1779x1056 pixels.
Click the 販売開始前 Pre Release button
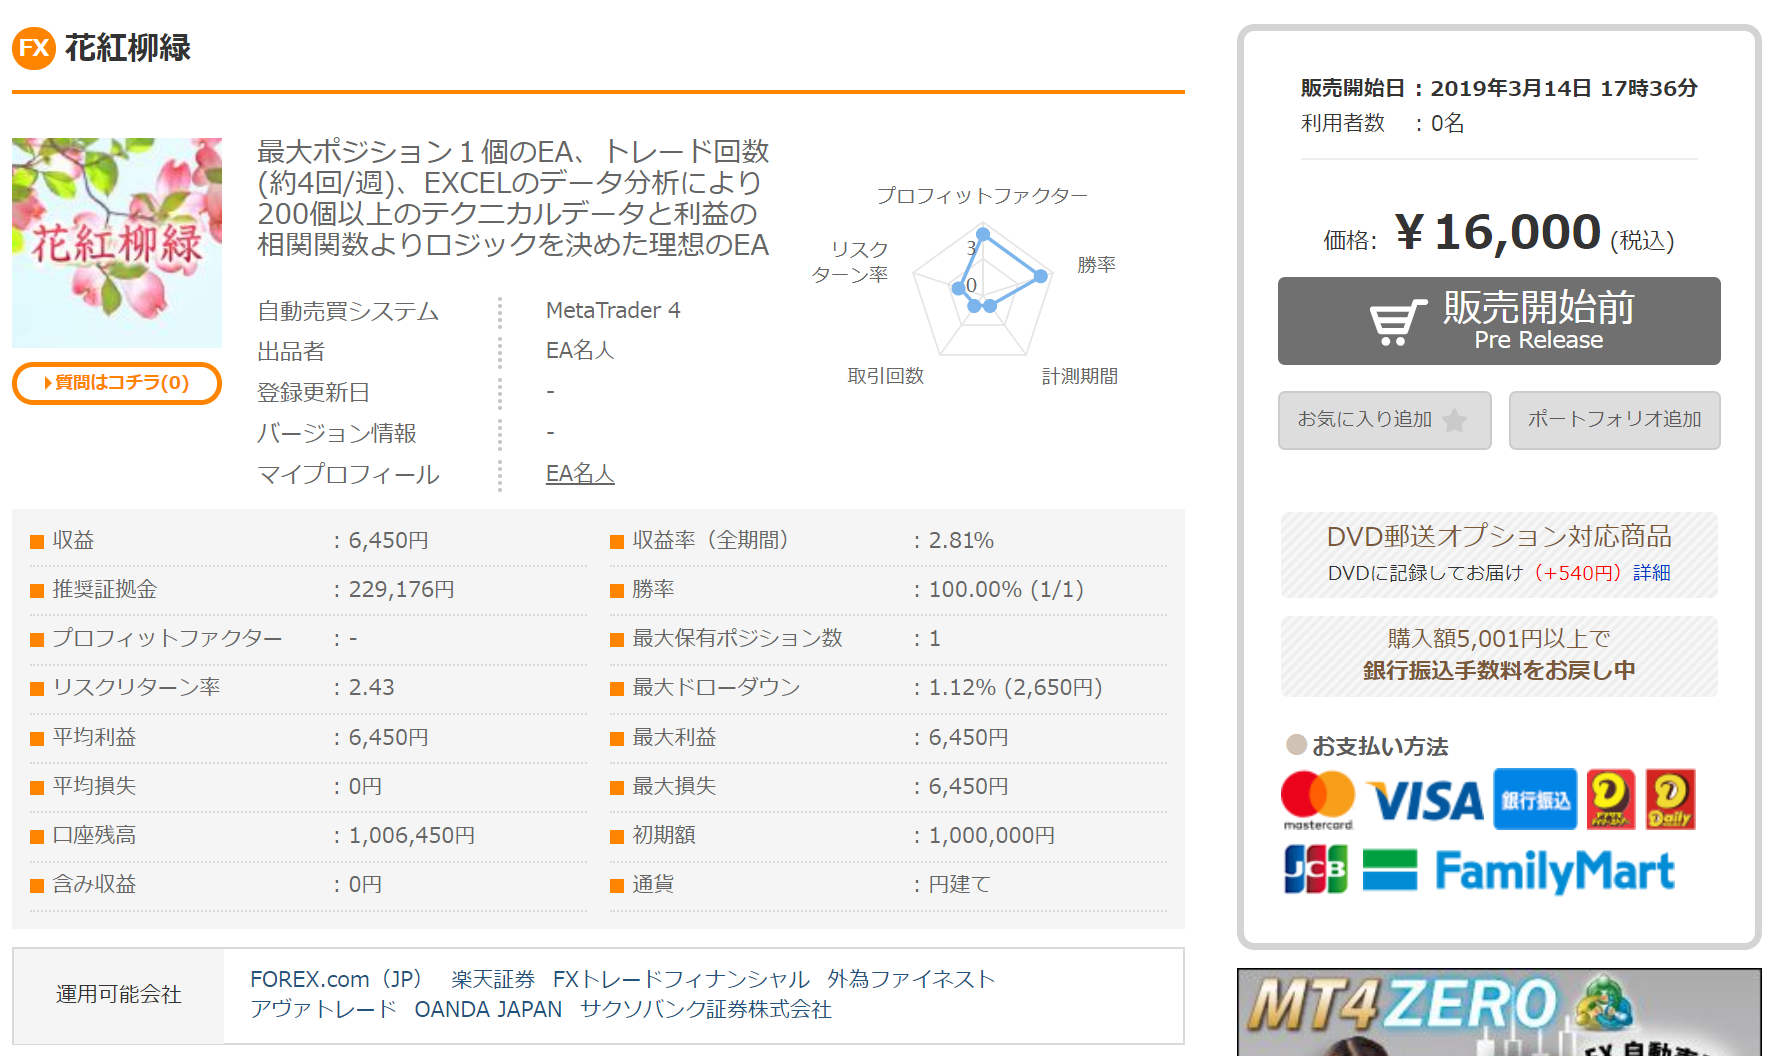pyautogui.click(x=1499, y=321)
